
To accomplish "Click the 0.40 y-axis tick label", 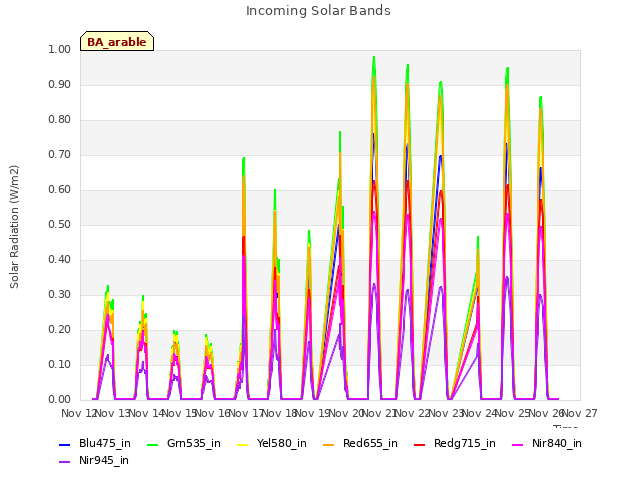I will pyautogui.click(x=60, y=260).
